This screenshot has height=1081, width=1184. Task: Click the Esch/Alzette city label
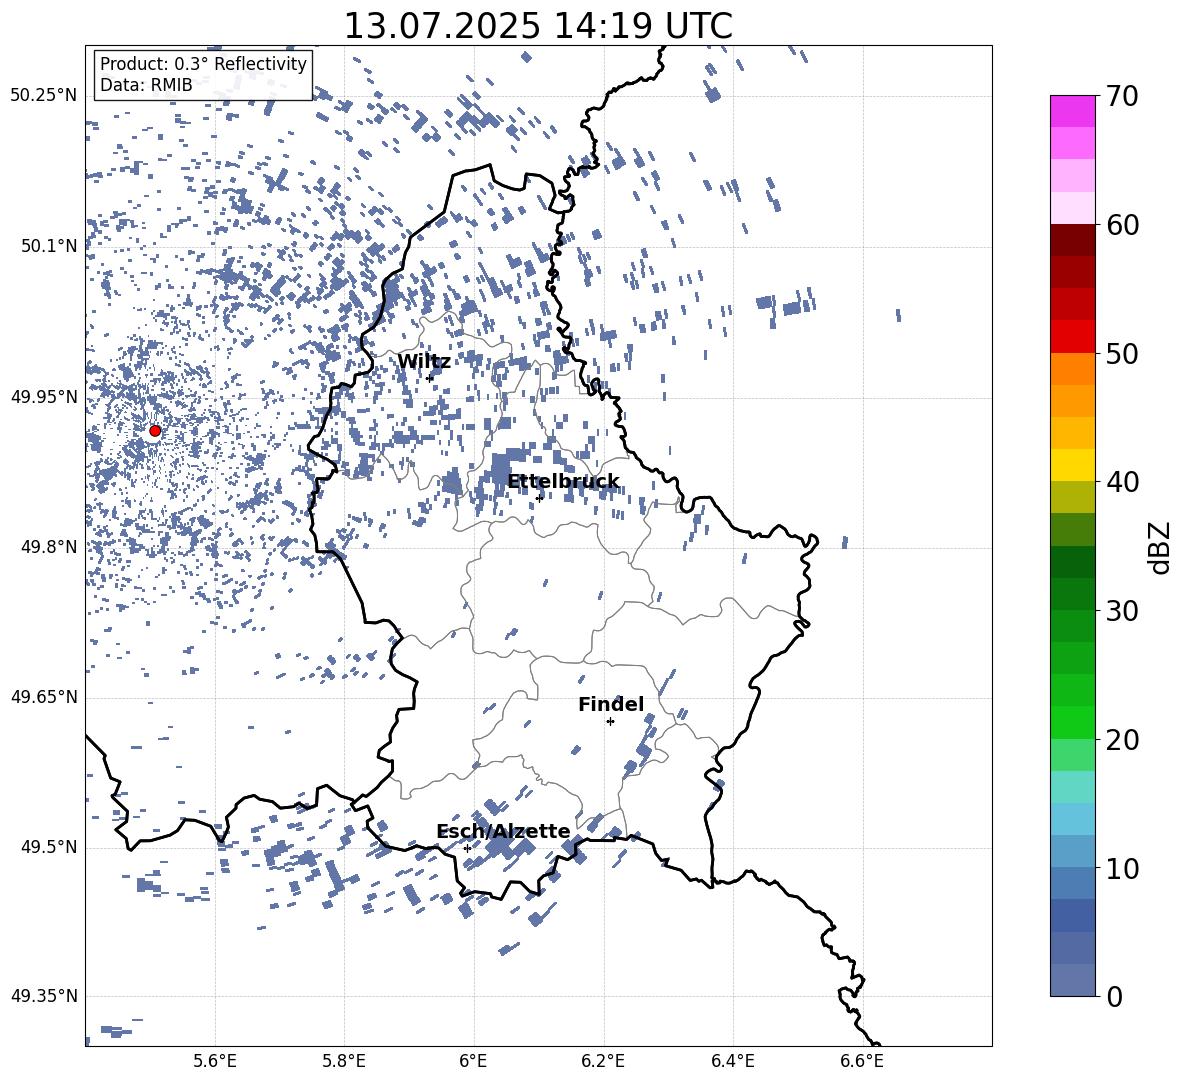click(x=503, y=831)
